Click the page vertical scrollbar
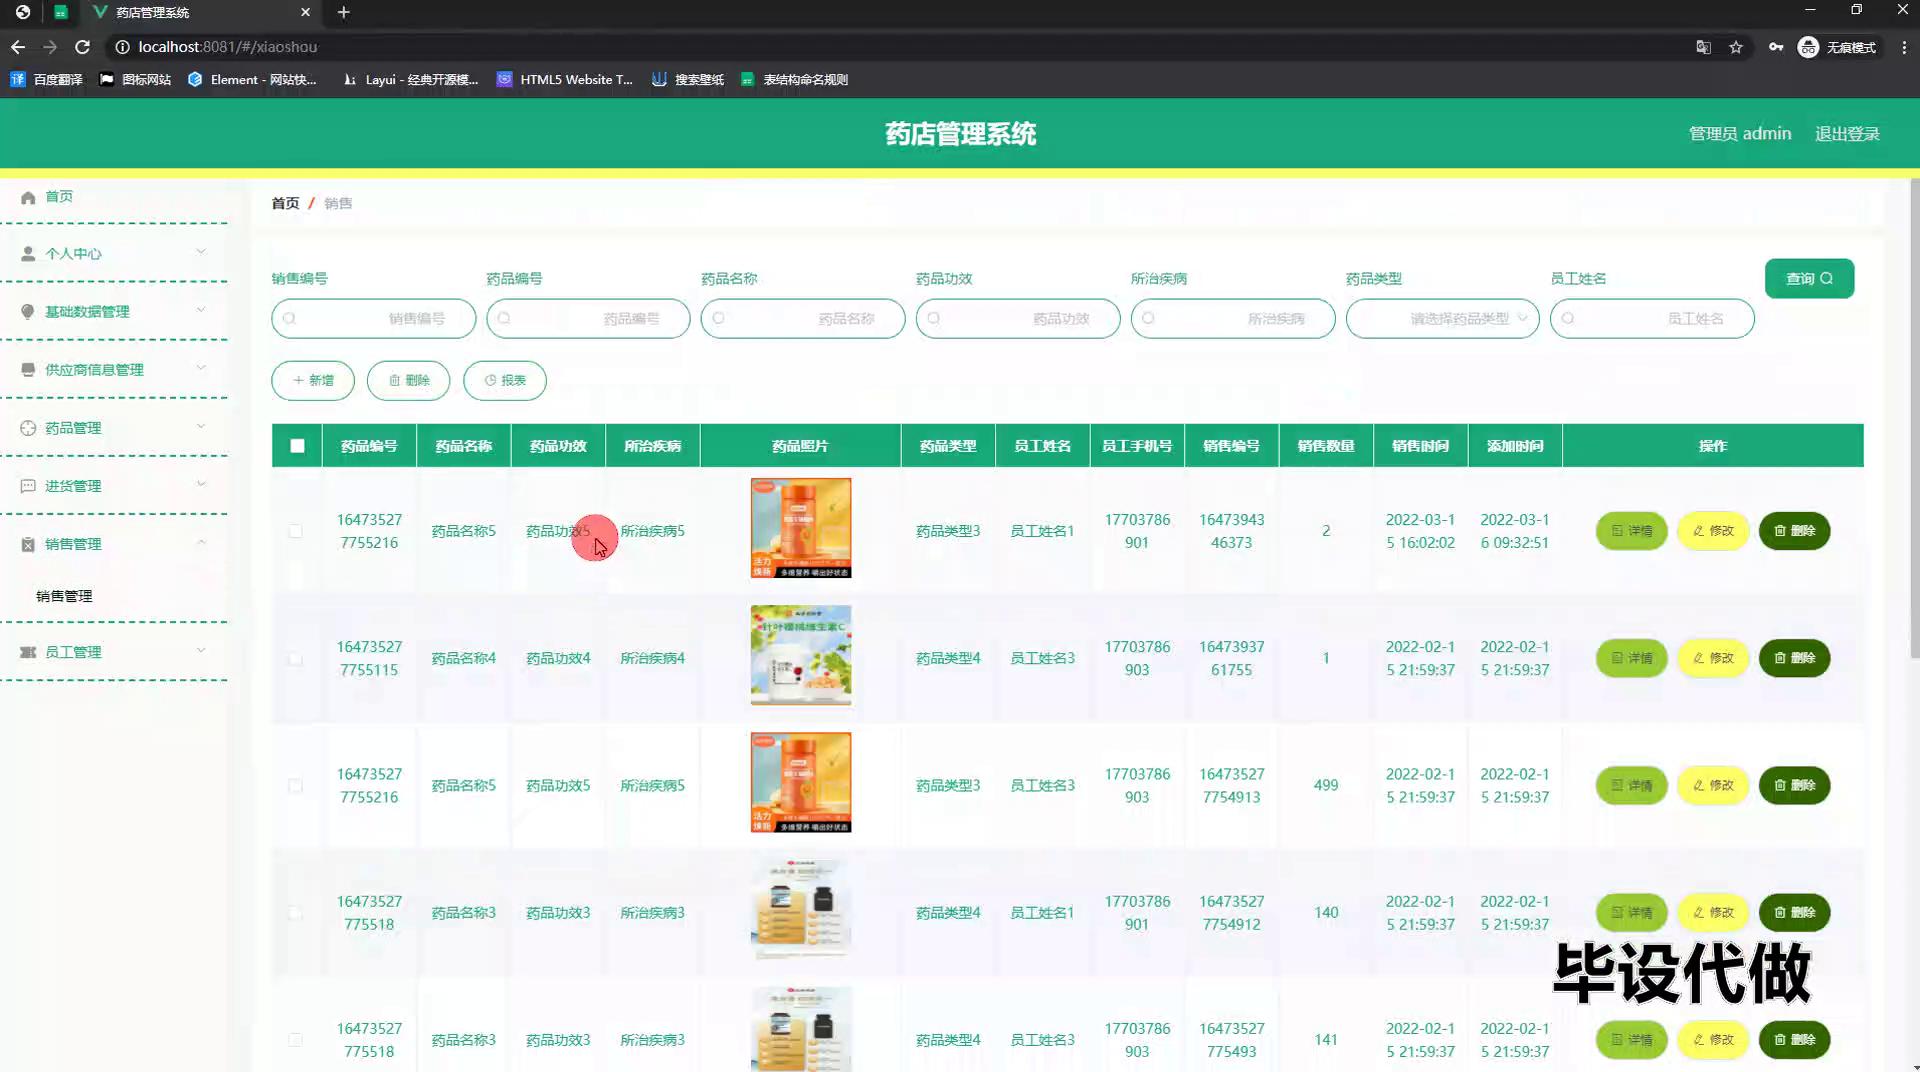This screenshot has height=1072, width=1920. [1914, 420]
